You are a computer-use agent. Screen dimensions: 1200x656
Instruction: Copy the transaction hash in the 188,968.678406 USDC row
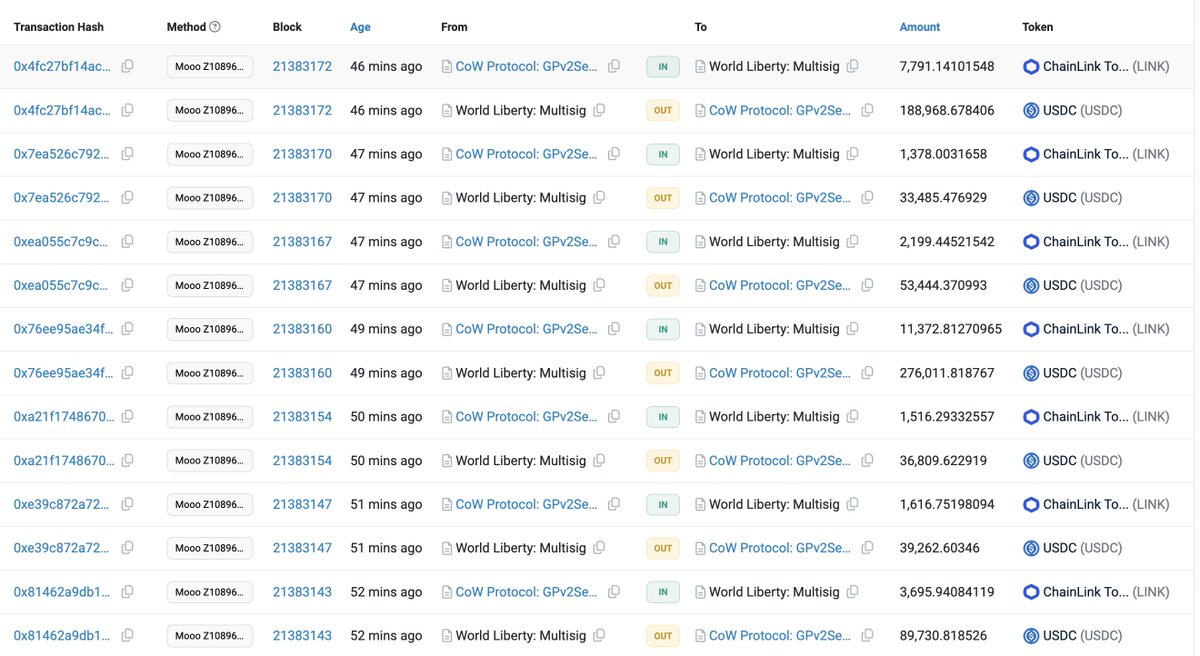pyautogui.click(x=128, y=110)
